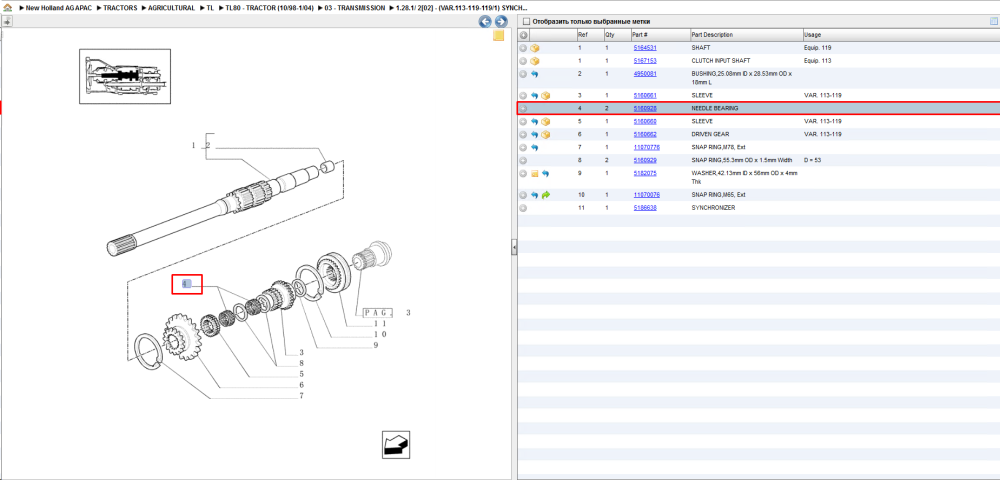Screen dimensions: 1000x480
Task: Open part number link 5186638
Action: pyautogui.click(x=645, y=208)
